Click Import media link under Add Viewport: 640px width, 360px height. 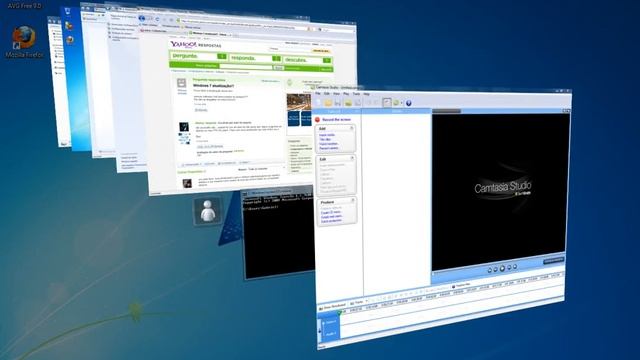click(327, 135)
